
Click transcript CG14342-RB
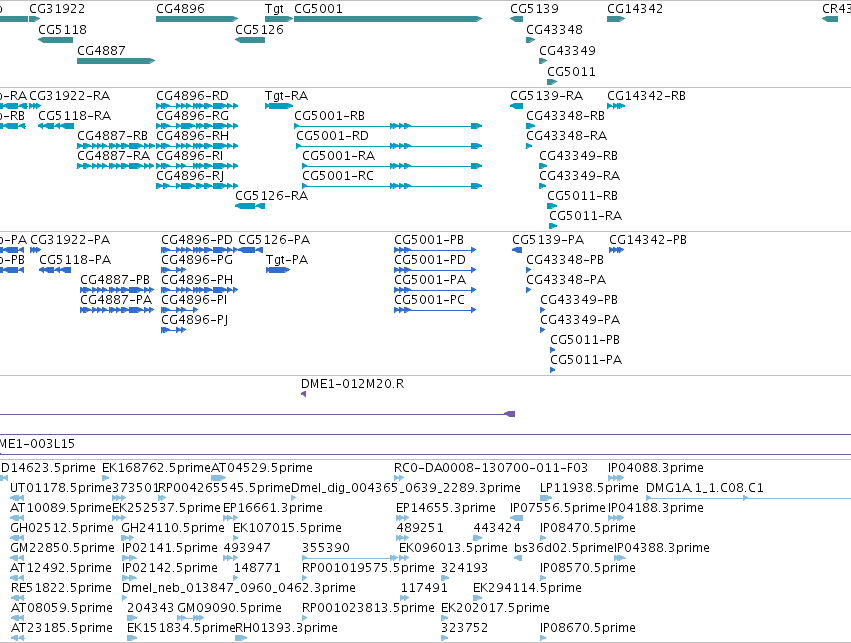pyautogui.click(x=646, y=96)
